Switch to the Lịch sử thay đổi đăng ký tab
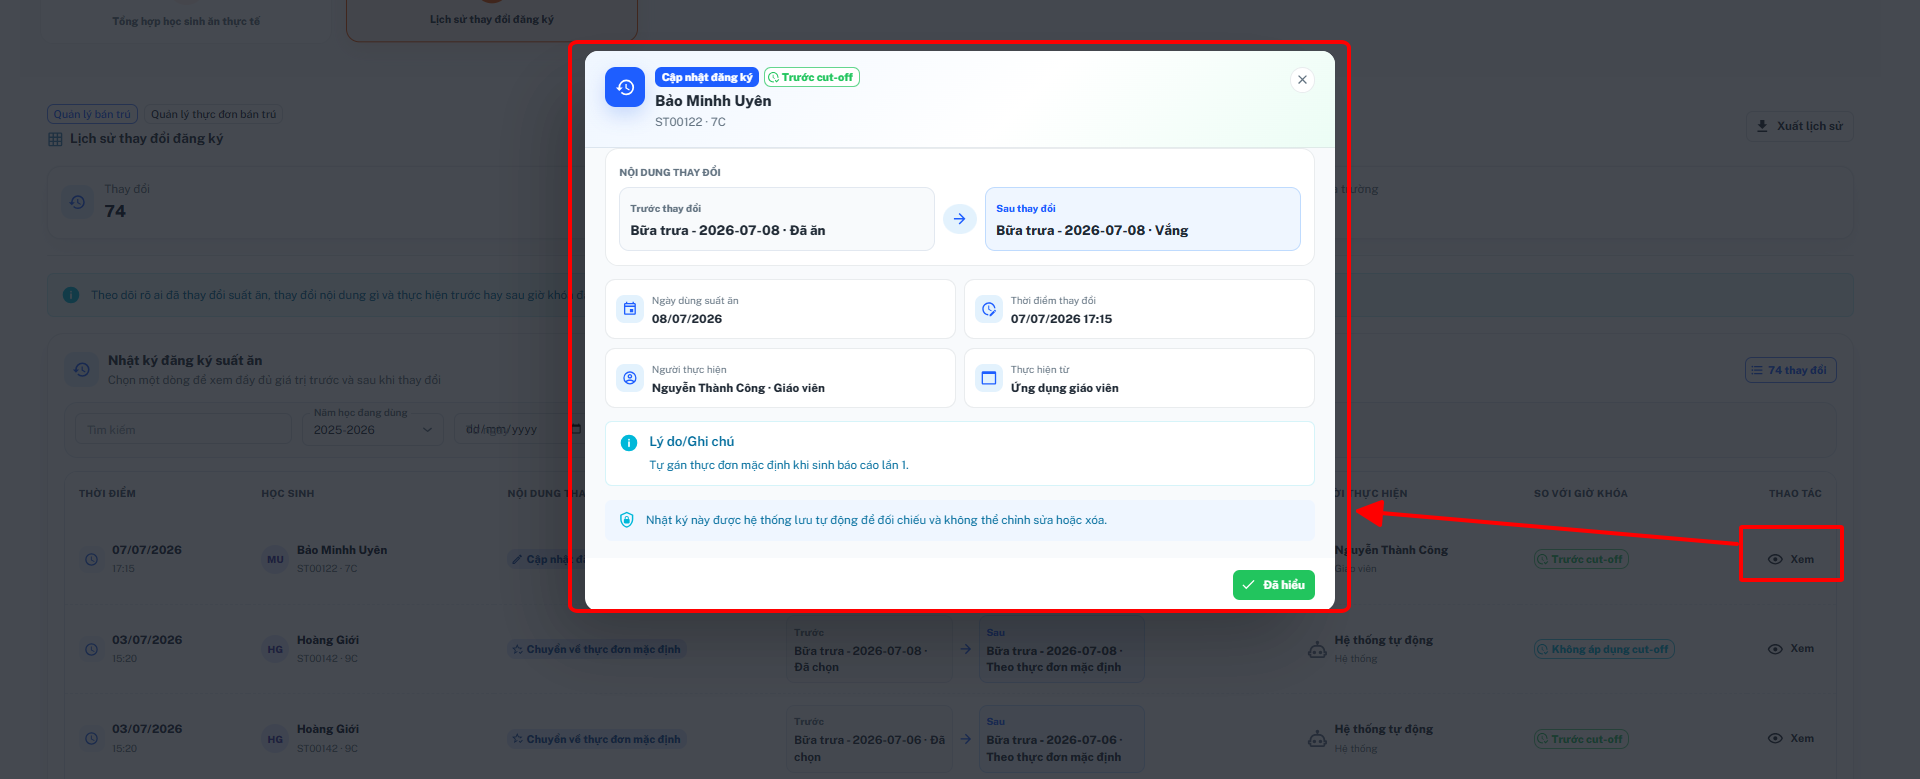The image size is (1920, 779). (492, 19)
